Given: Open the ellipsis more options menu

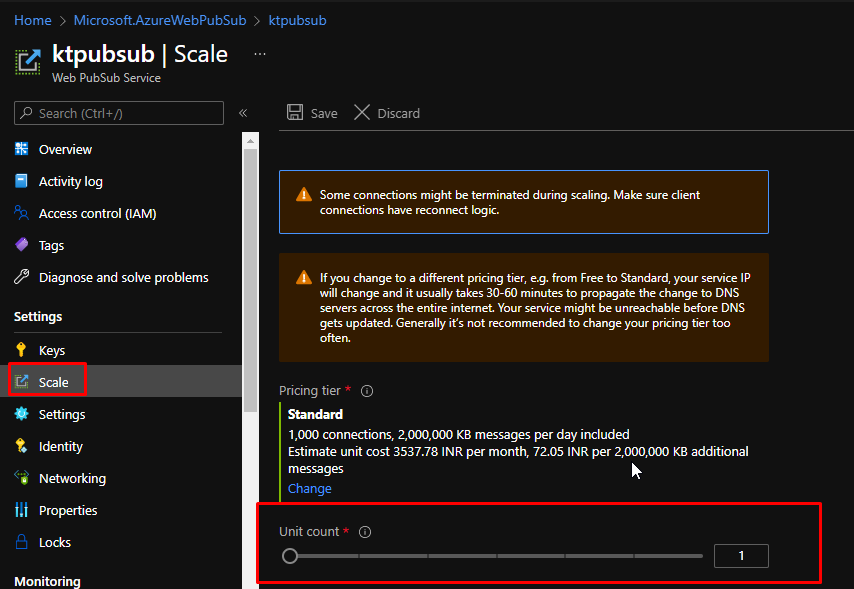Looking at the screenshot, I should point(261,53).
